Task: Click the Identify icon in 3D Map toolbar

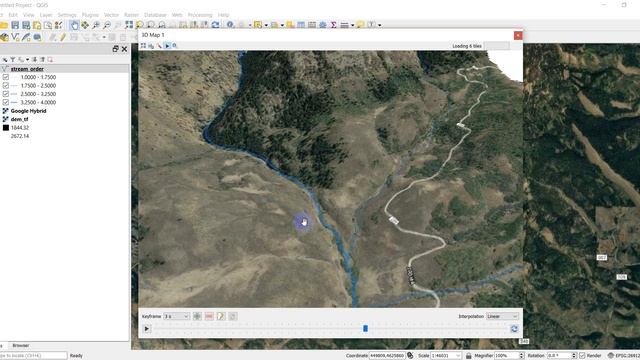Action: pyautogui.click(x=175, y=46)
